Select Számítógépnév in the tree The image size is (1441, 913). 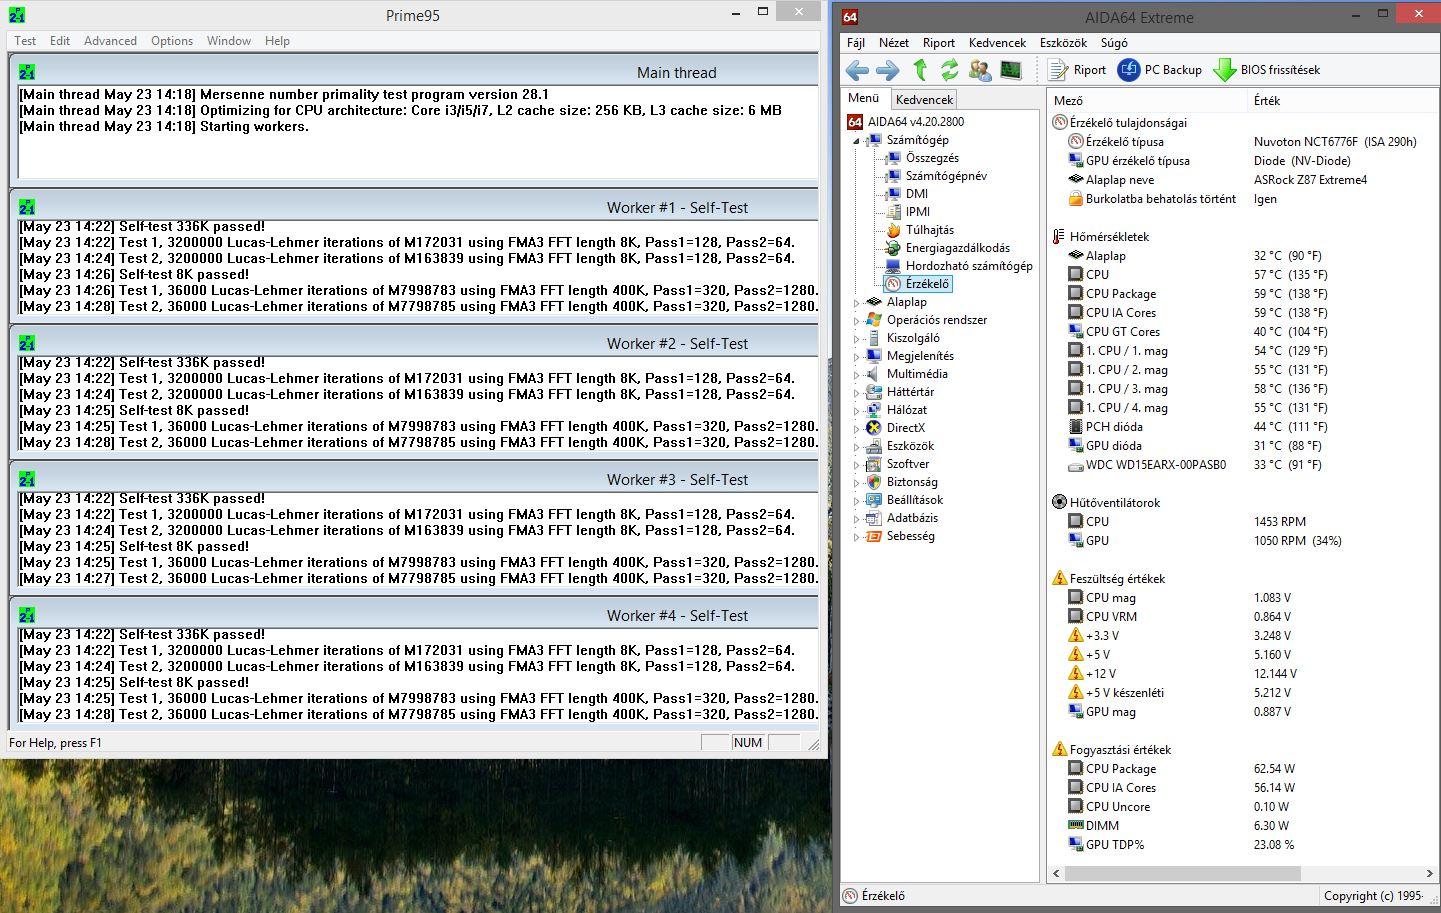tap(946, 176)
